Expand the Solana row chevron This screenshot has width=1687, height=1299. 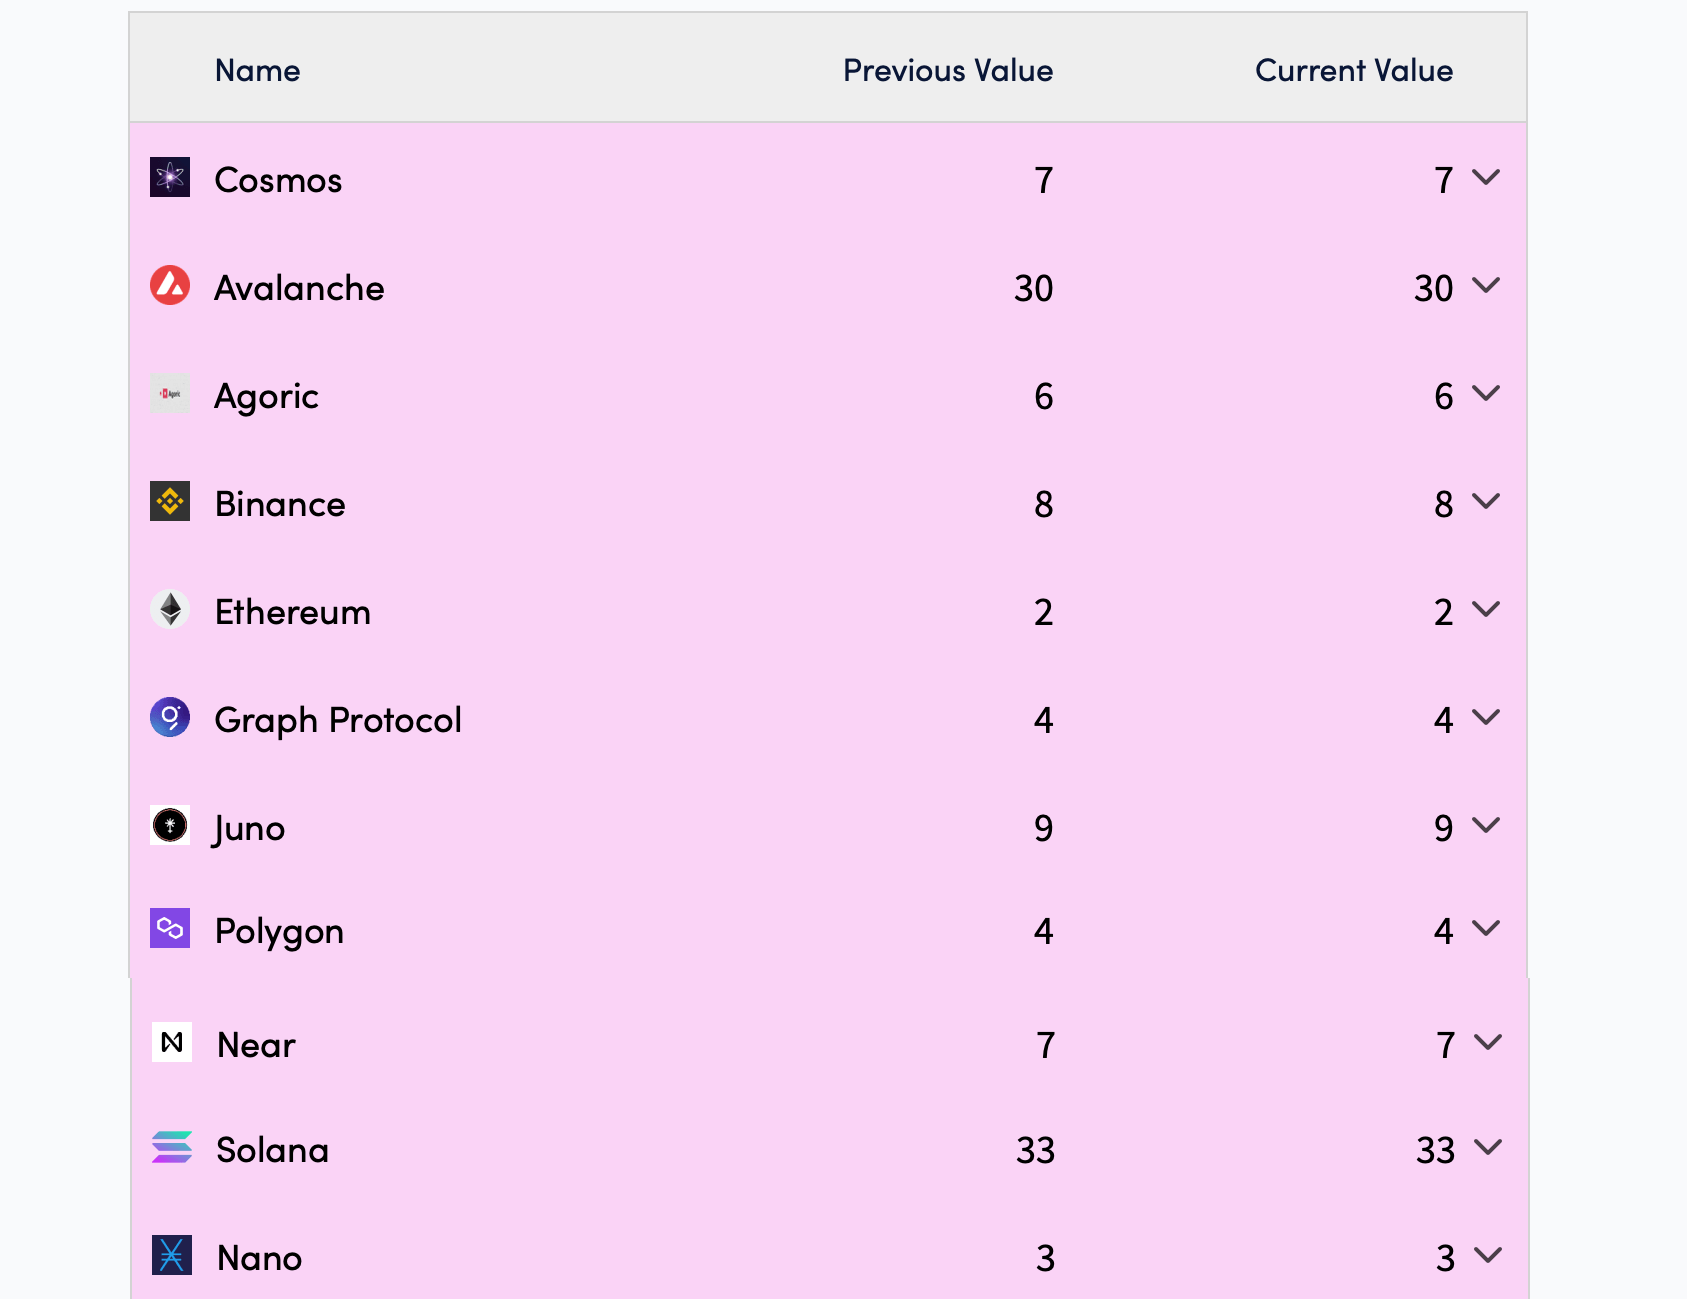[1488, 1148]
